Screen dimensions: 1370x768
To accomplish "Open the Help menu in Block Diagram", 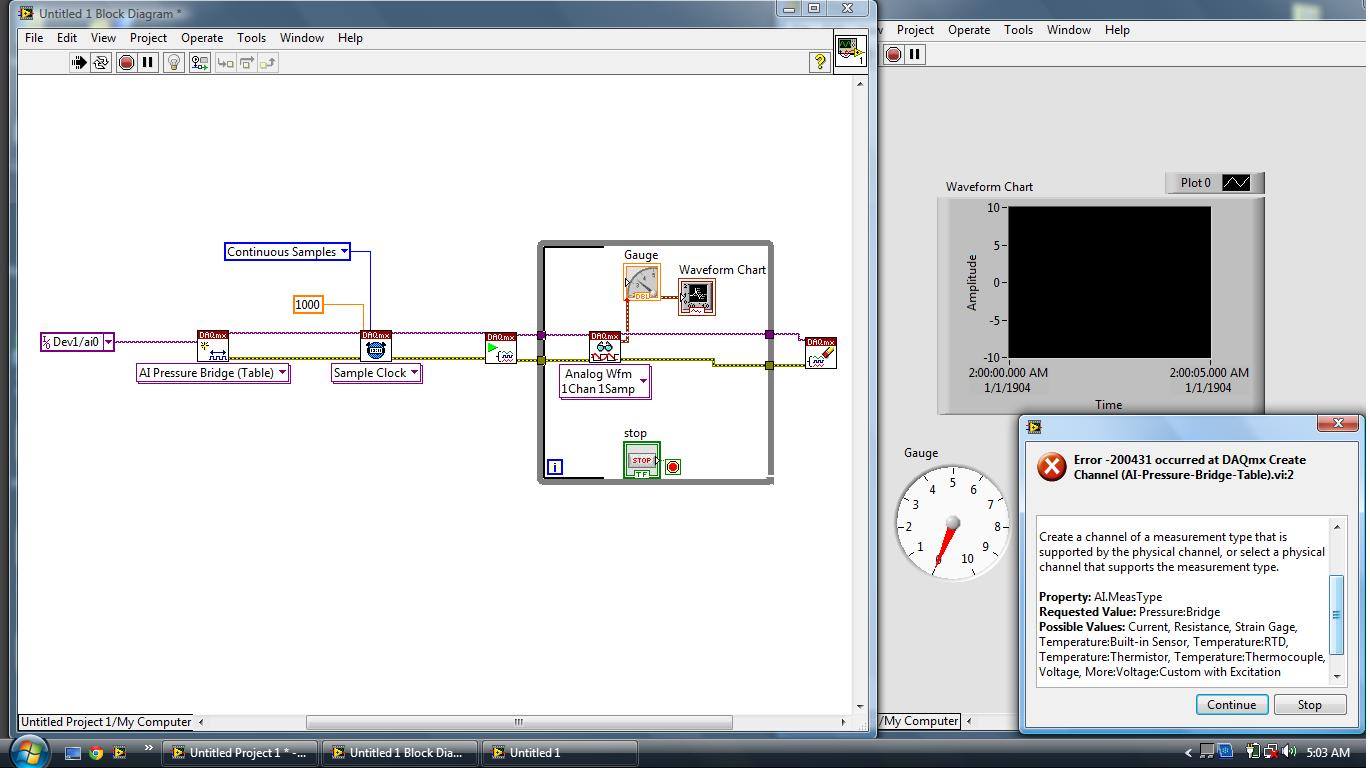I will [x=350, y=38].
